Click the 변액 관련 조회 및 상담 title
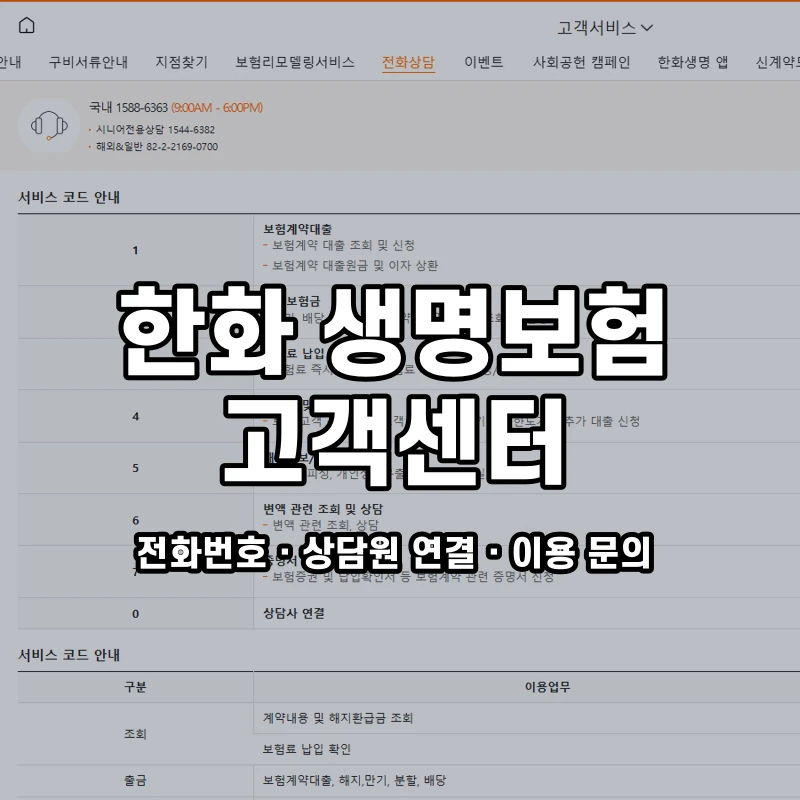Screen dimensions: 800x800 (323, 509)
